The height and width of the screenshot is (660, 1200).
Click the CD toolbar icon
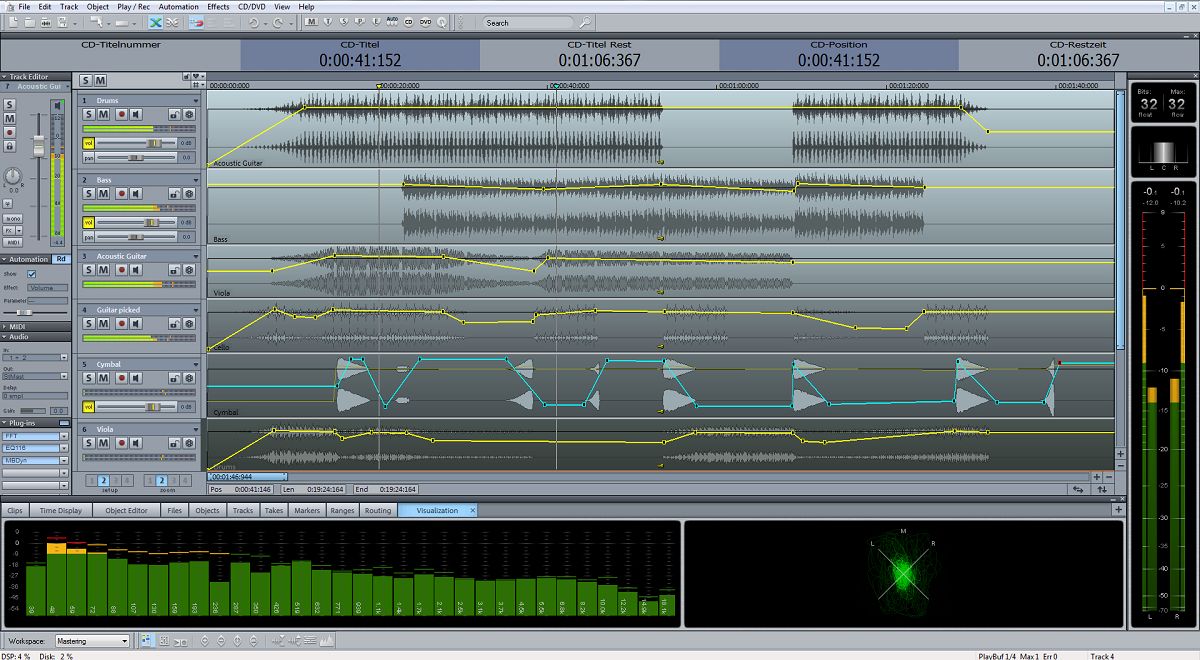tap(408, 21)
